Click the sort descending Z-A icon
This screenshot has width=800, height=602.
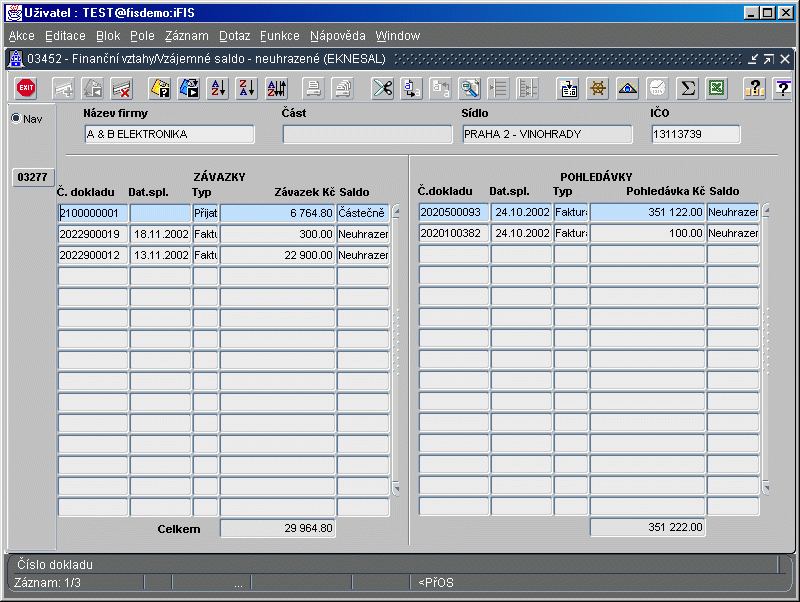click(x=247, y=89)
